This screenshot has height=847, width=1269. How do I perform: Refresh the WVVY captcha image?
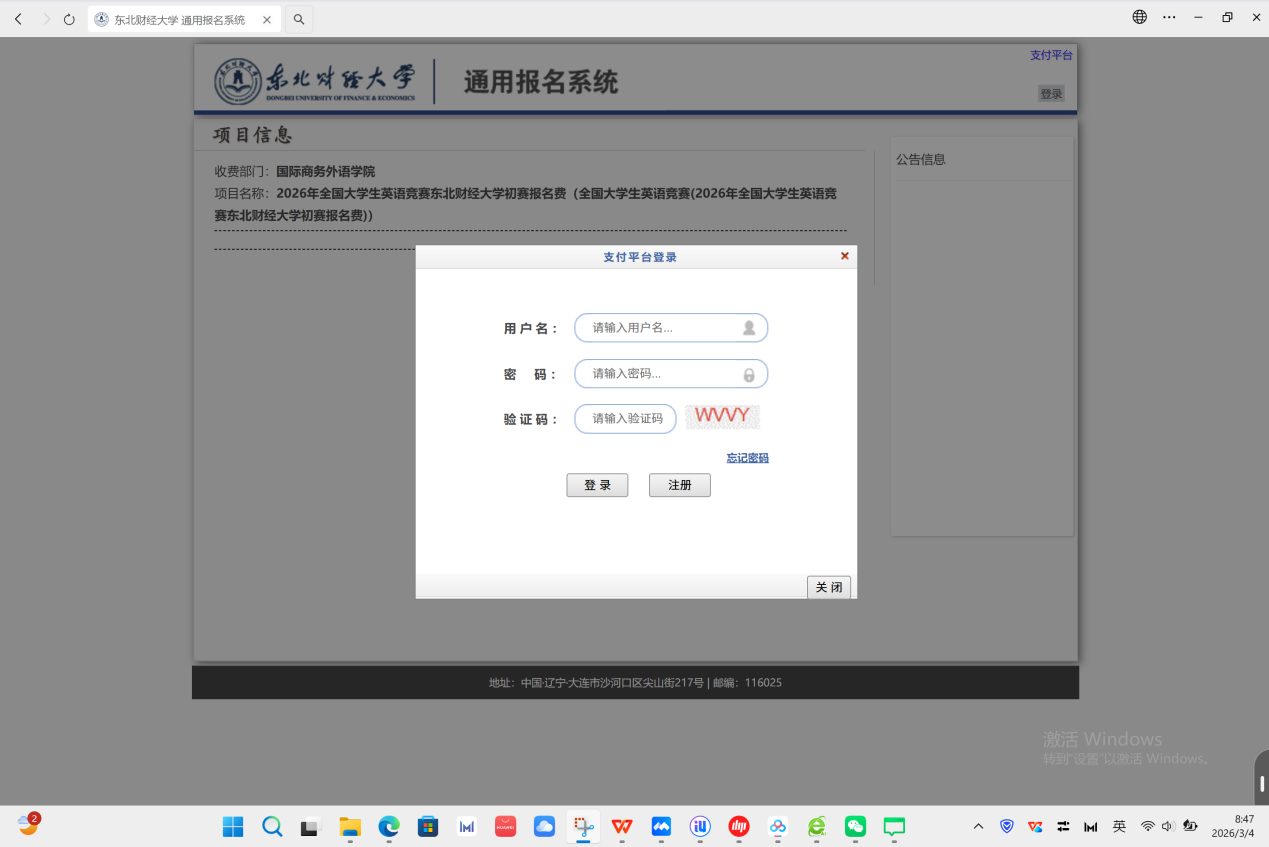(722, 416)
